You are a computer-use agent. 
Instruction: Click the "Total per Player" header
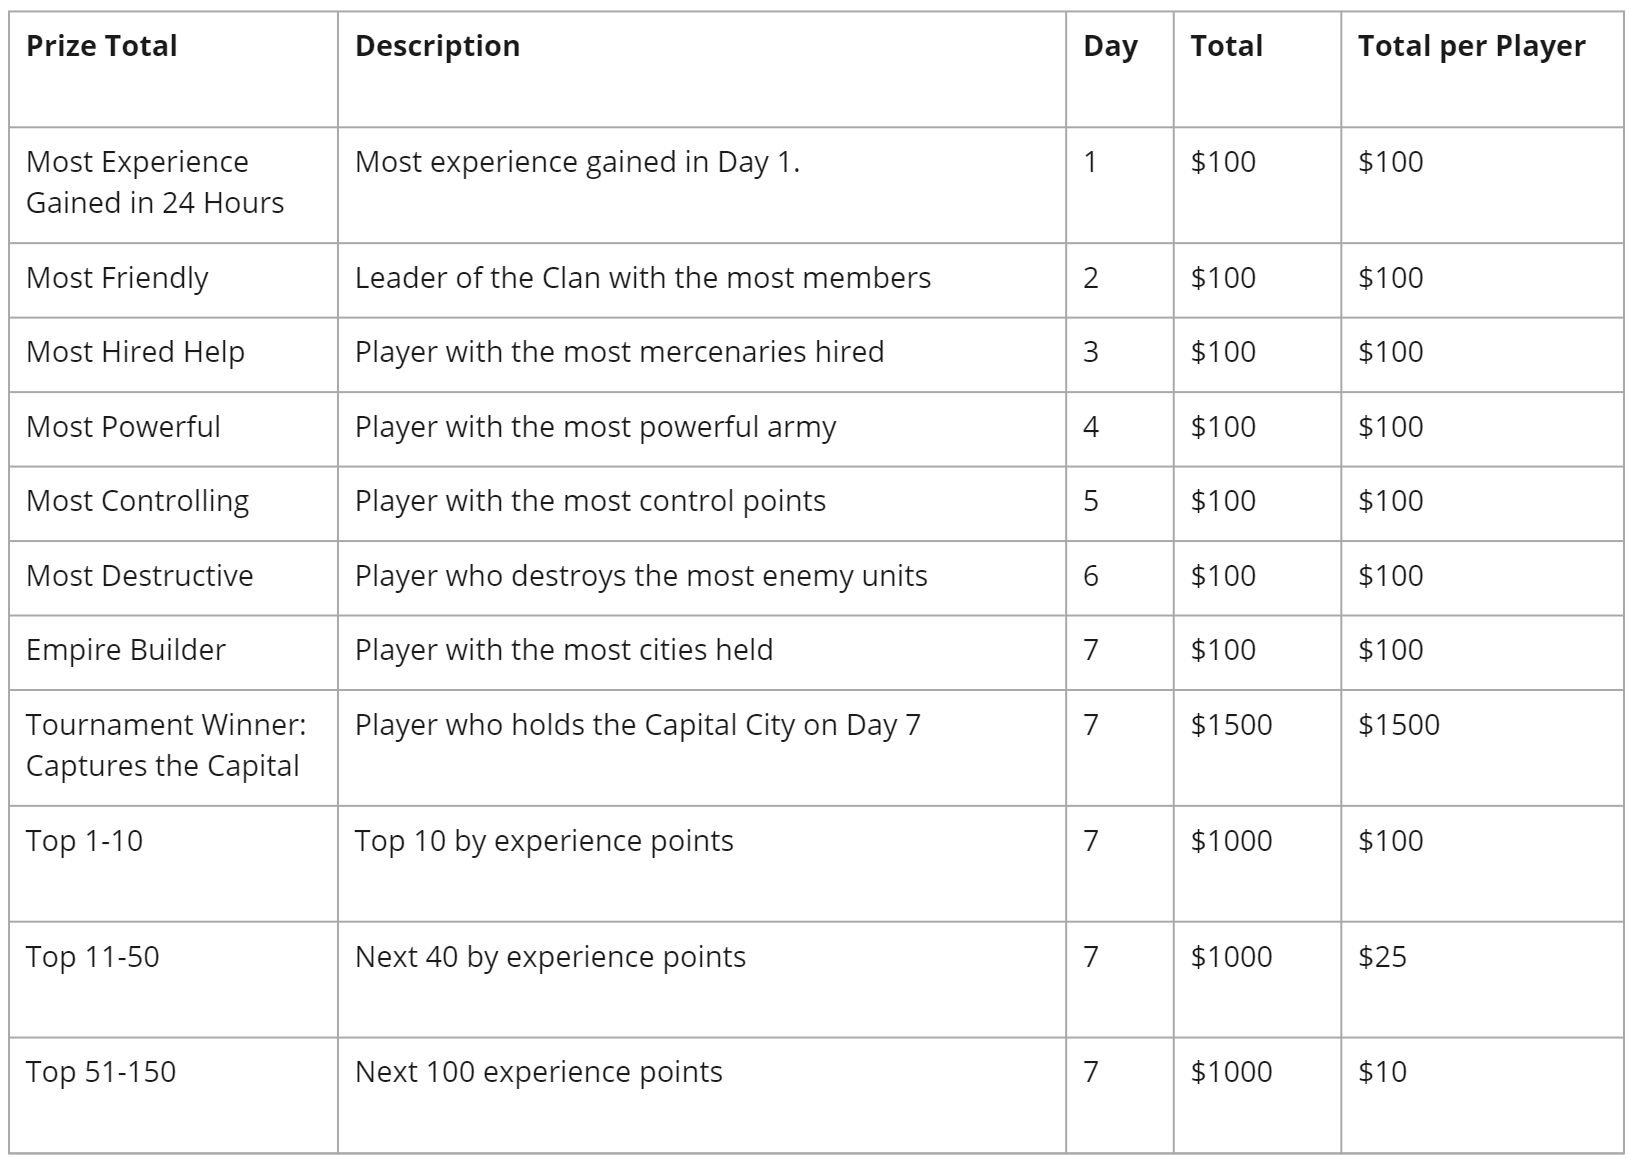pyautogui.click(x=1471, y=46)
